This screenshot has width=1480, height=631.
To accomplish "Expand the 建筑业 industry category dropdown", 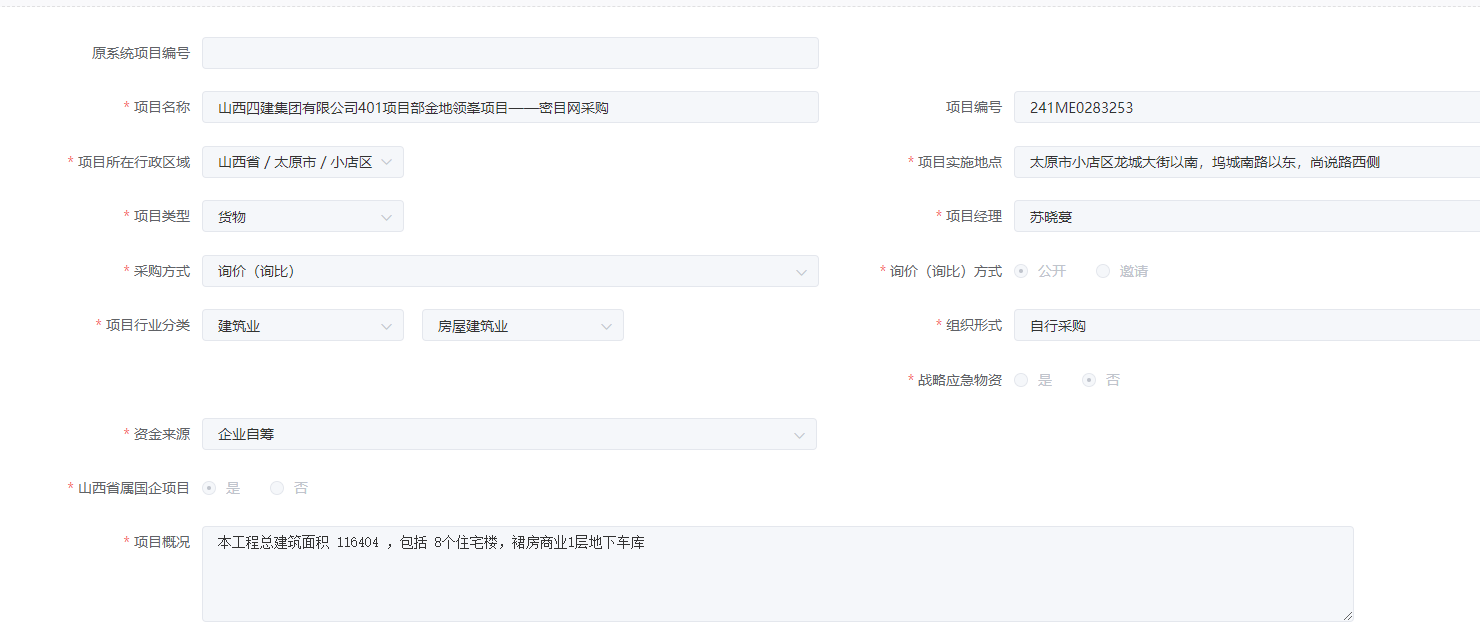I will point(303,325).
